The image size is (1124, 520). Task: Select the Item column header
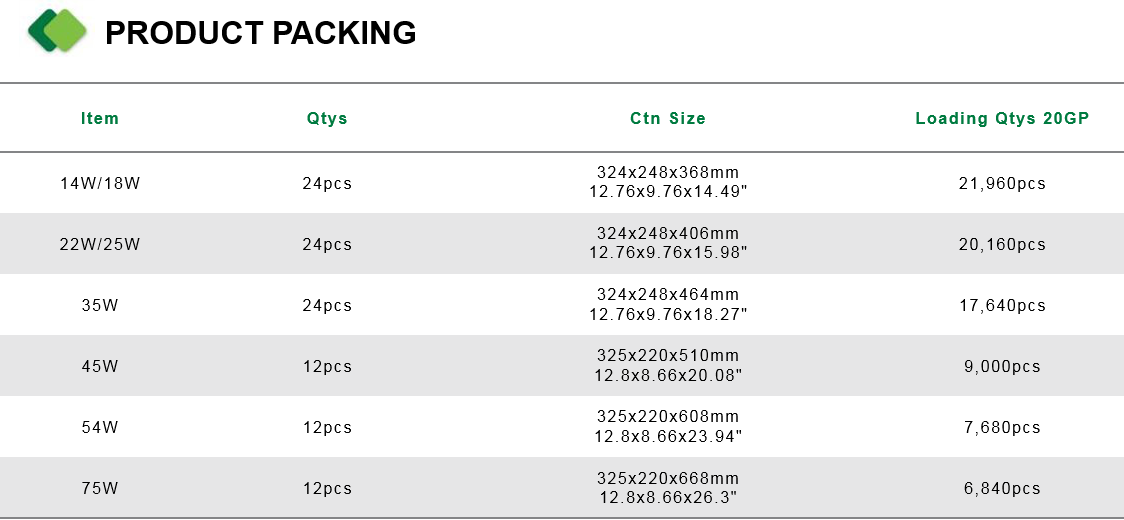click(100, 118)
